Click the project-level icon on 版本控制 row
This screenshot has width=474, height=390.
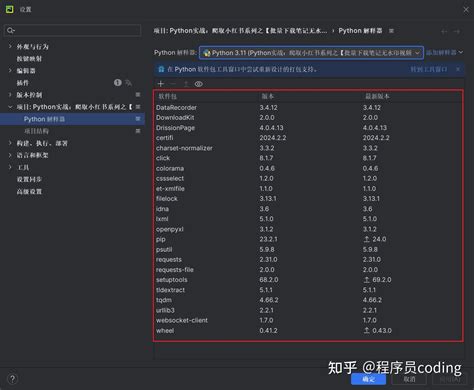tap(138, 95)
